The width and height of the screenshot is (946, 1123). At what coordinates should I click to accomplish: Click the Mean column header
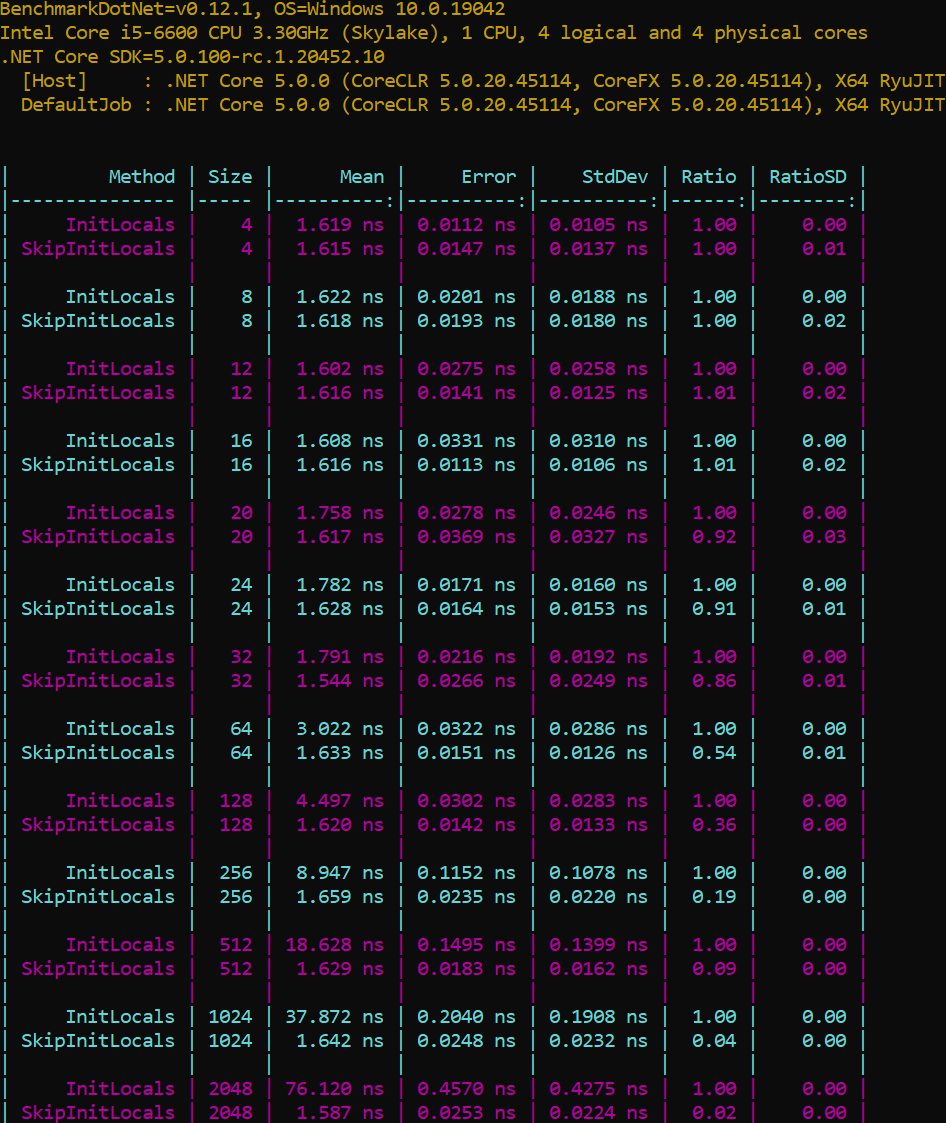click(361, 177)
